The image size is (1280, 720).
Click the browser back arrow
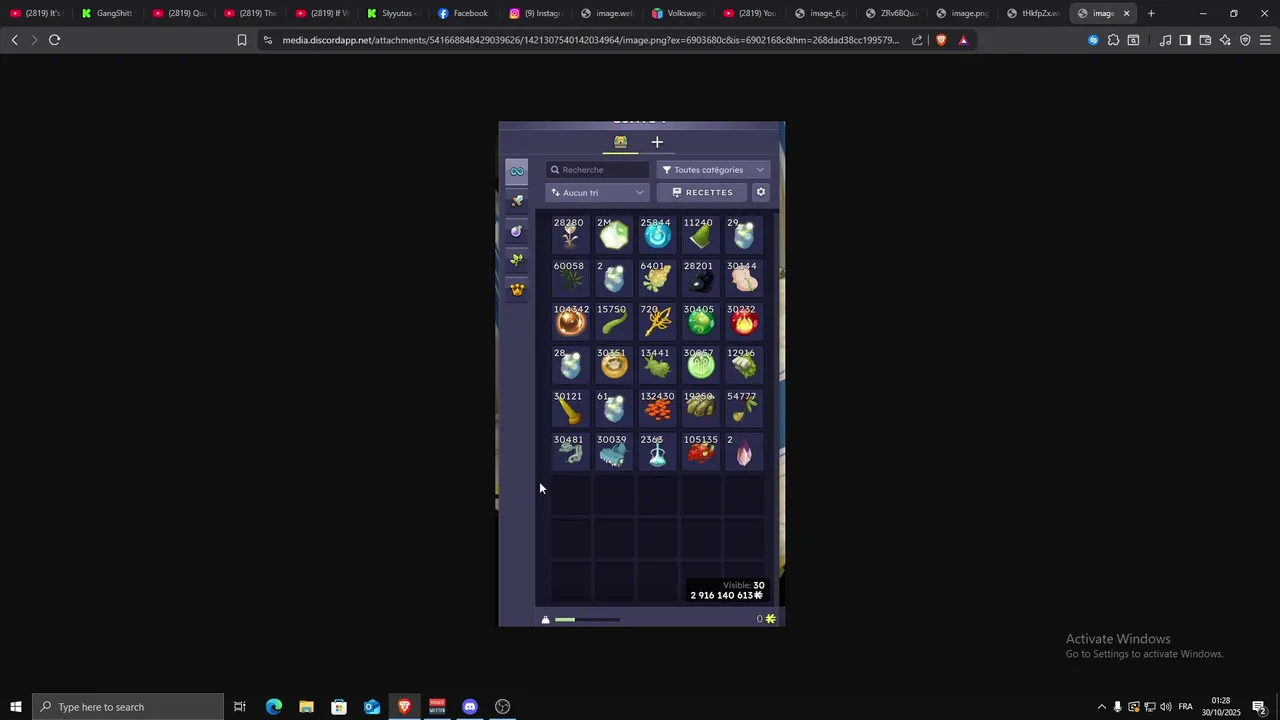coord(14,40)
